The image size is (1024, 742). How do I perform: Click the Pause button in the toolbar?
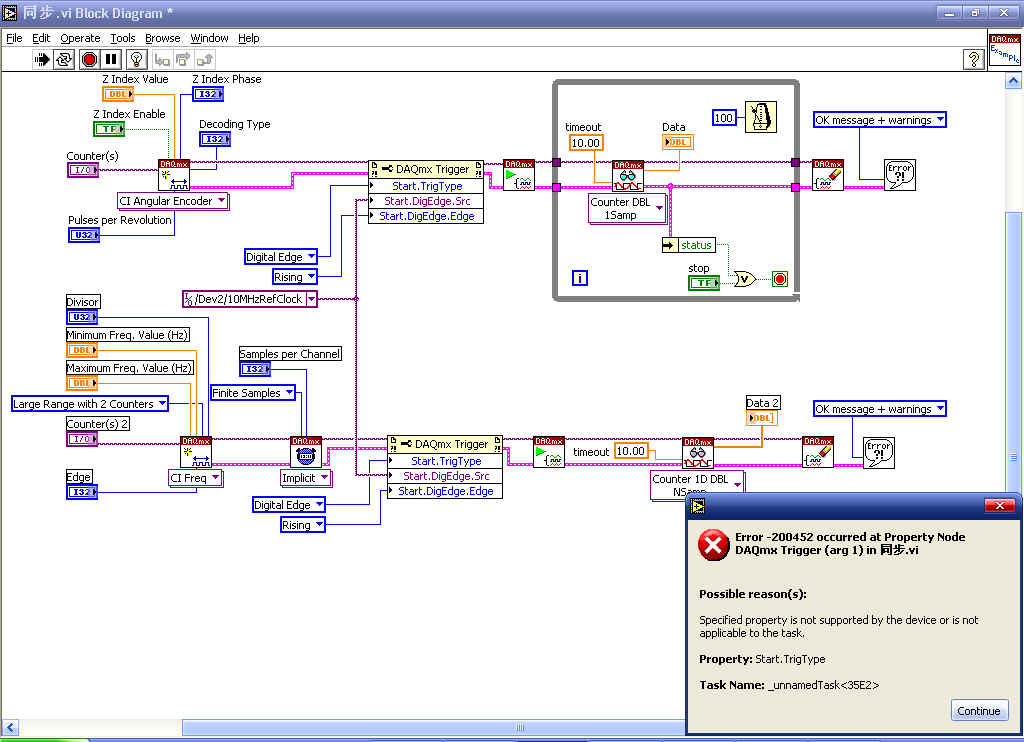pyautogui.click(x=111, y=60)
